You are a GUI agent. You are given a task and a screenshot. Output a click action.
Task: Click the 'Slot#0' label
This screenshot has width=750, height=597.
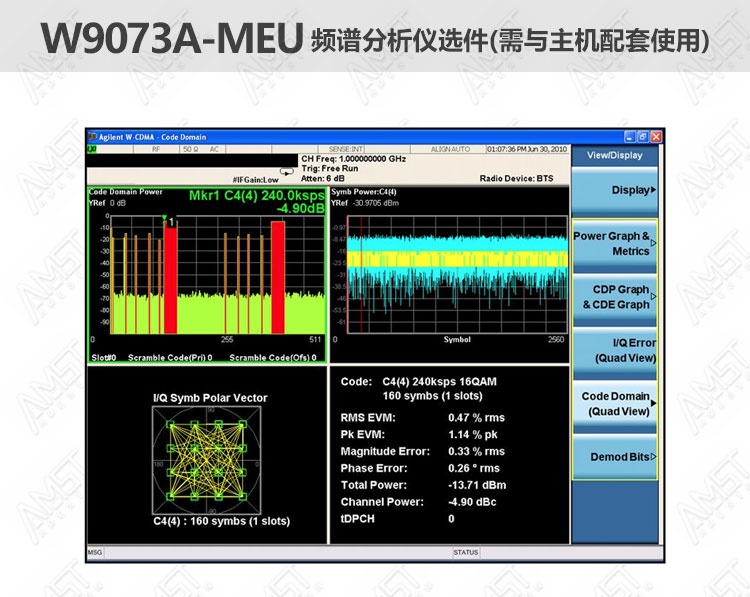103,357
